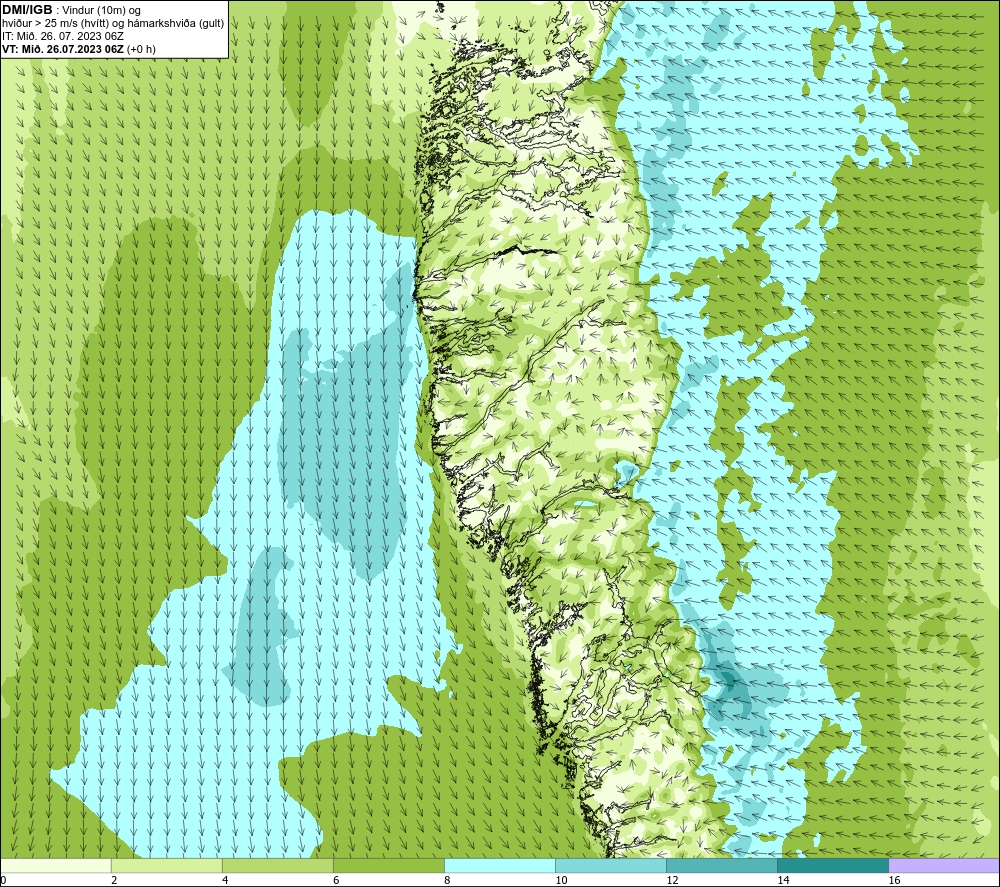This screenshot has width=1000, height=887.
Task: Click the legend scale label '2'
Action: 114,880
